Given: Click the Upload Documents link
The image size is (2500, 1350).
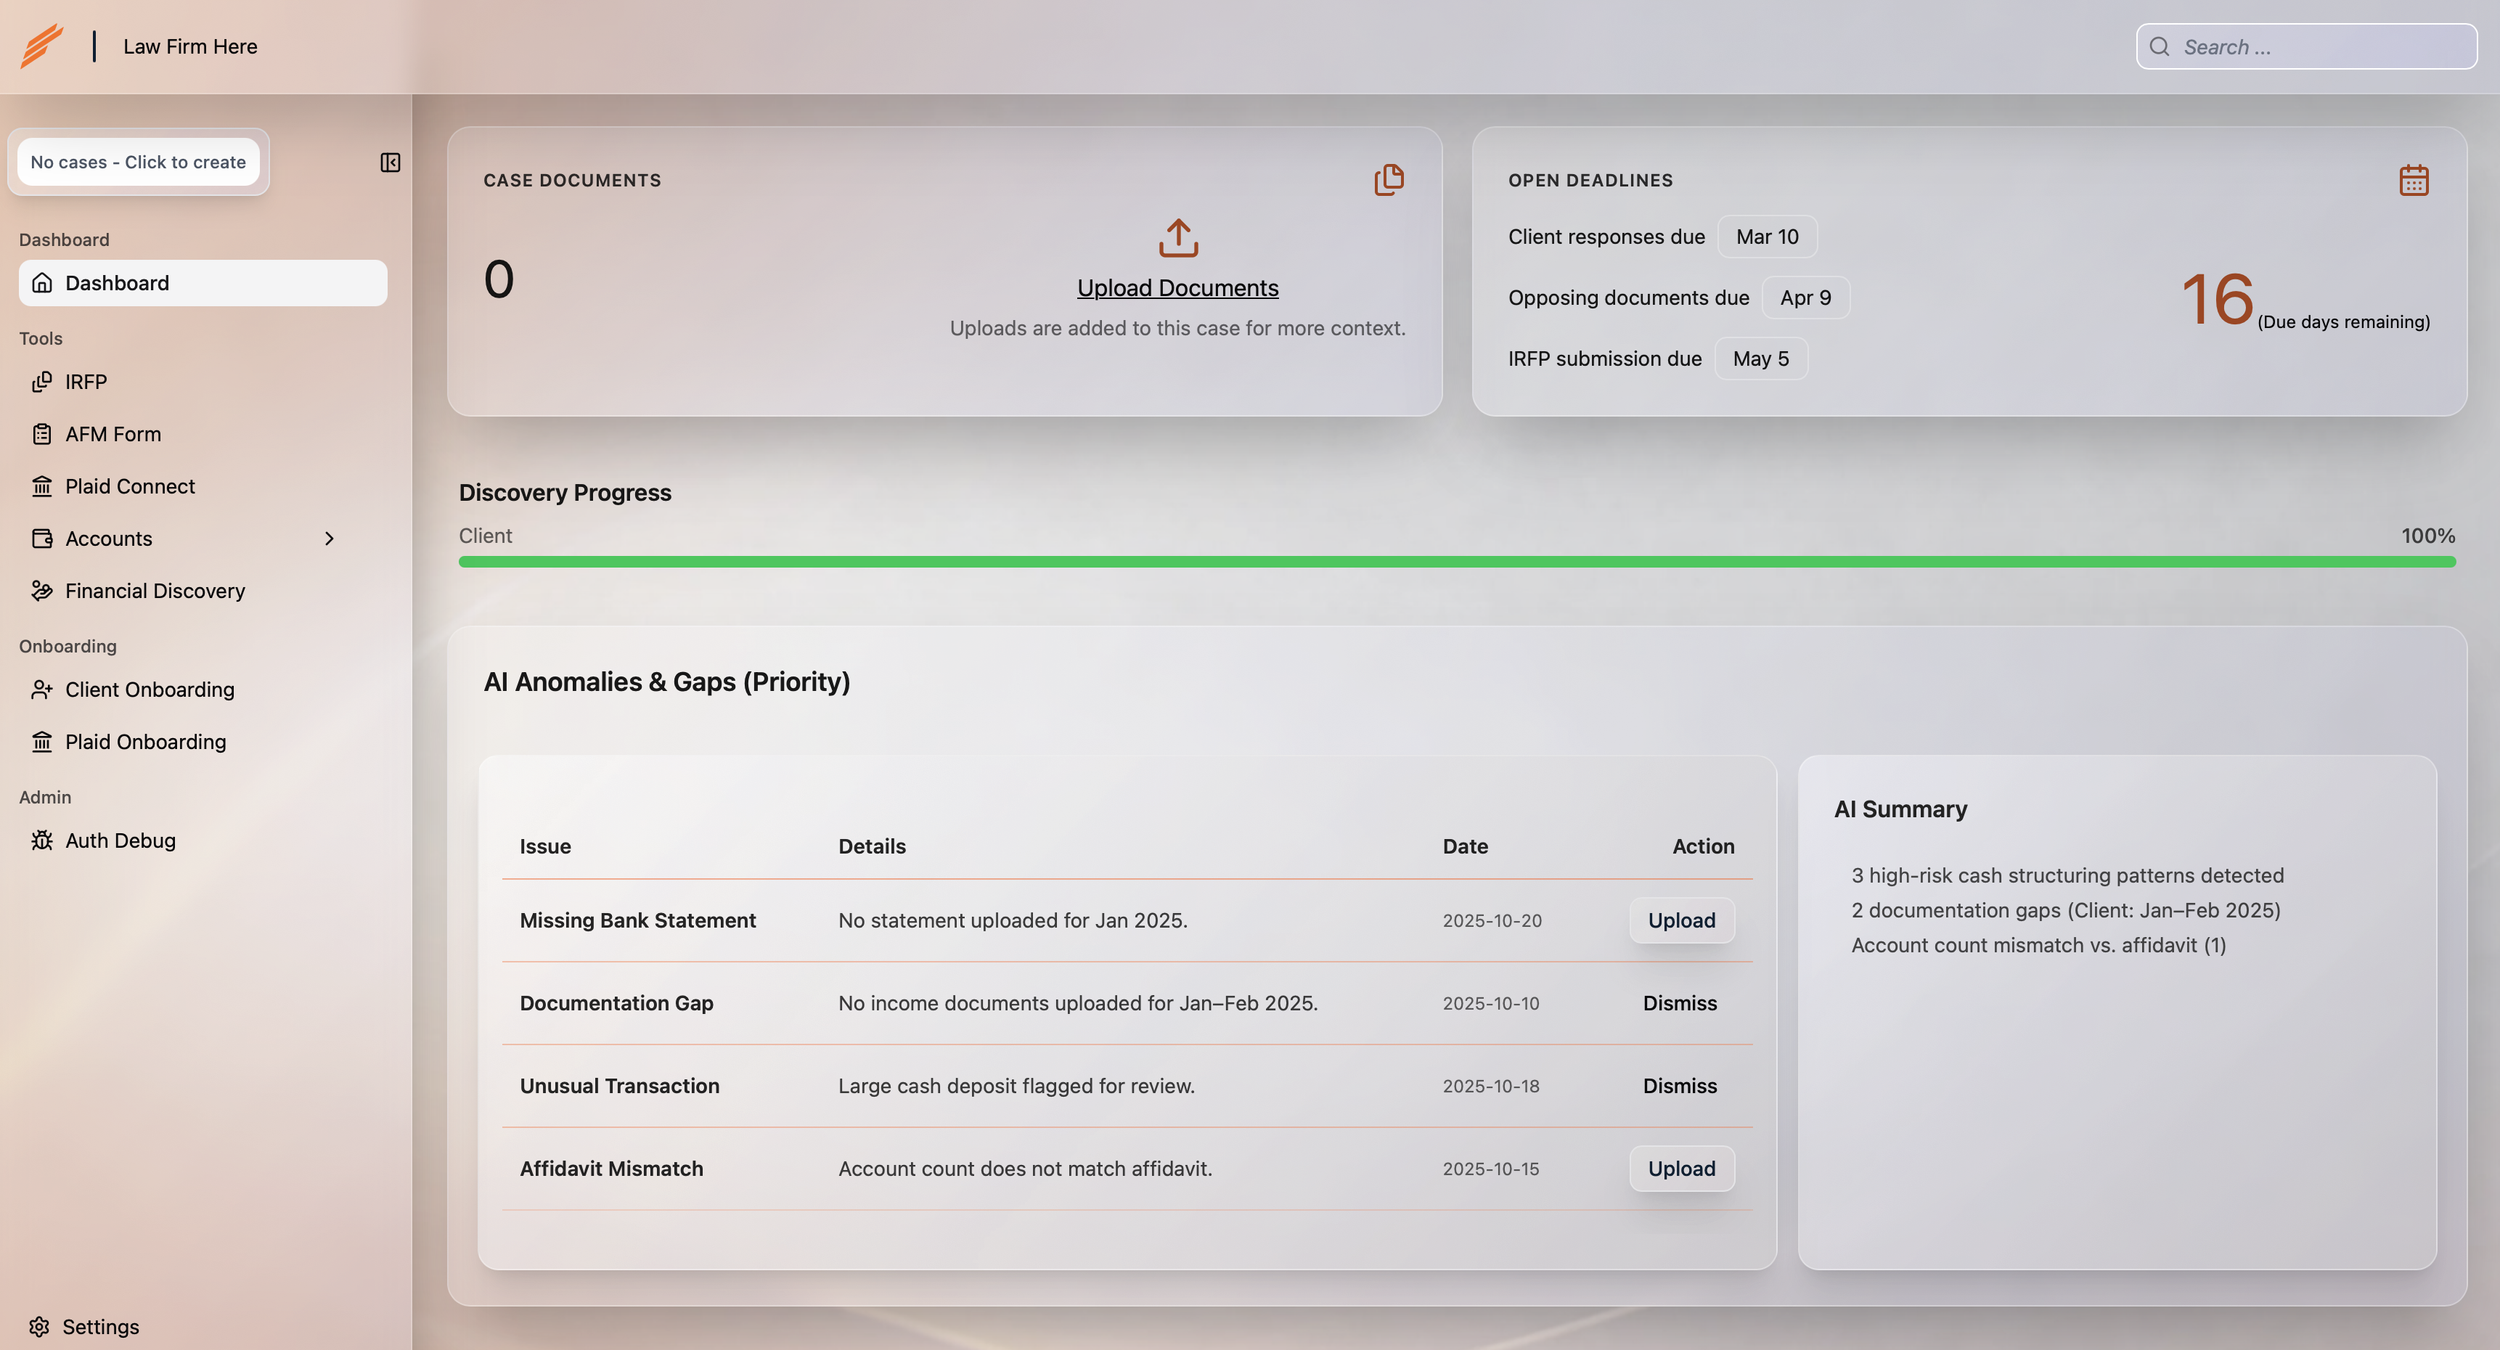Looking at the screenshot, I should [x=1177, y=288].
